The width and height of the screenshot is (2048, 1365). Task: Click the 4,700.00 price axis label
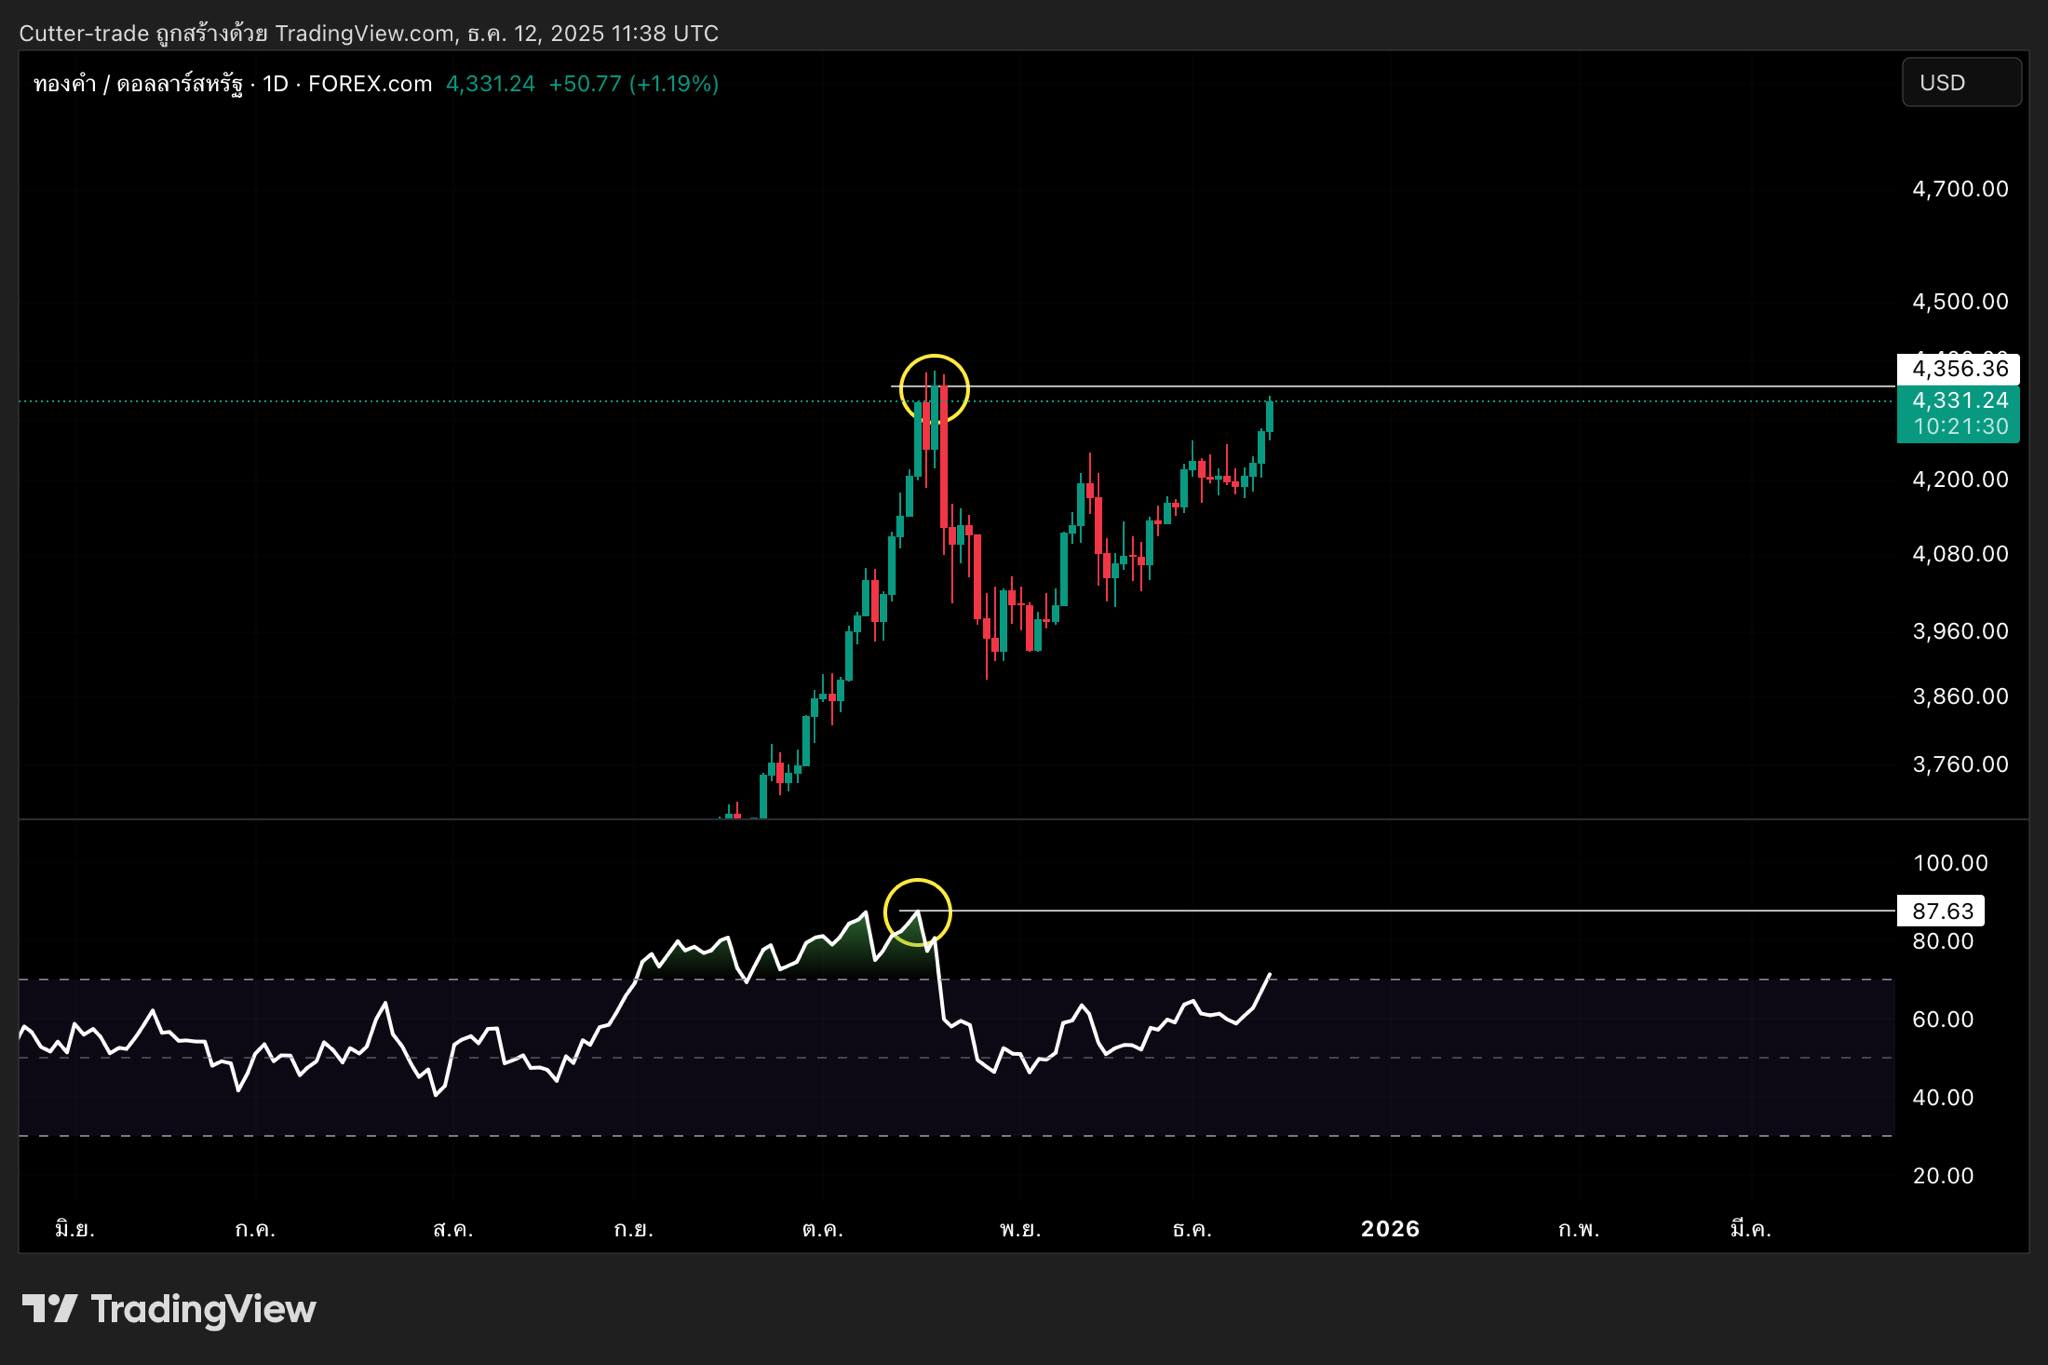[x=1960, y=189]
